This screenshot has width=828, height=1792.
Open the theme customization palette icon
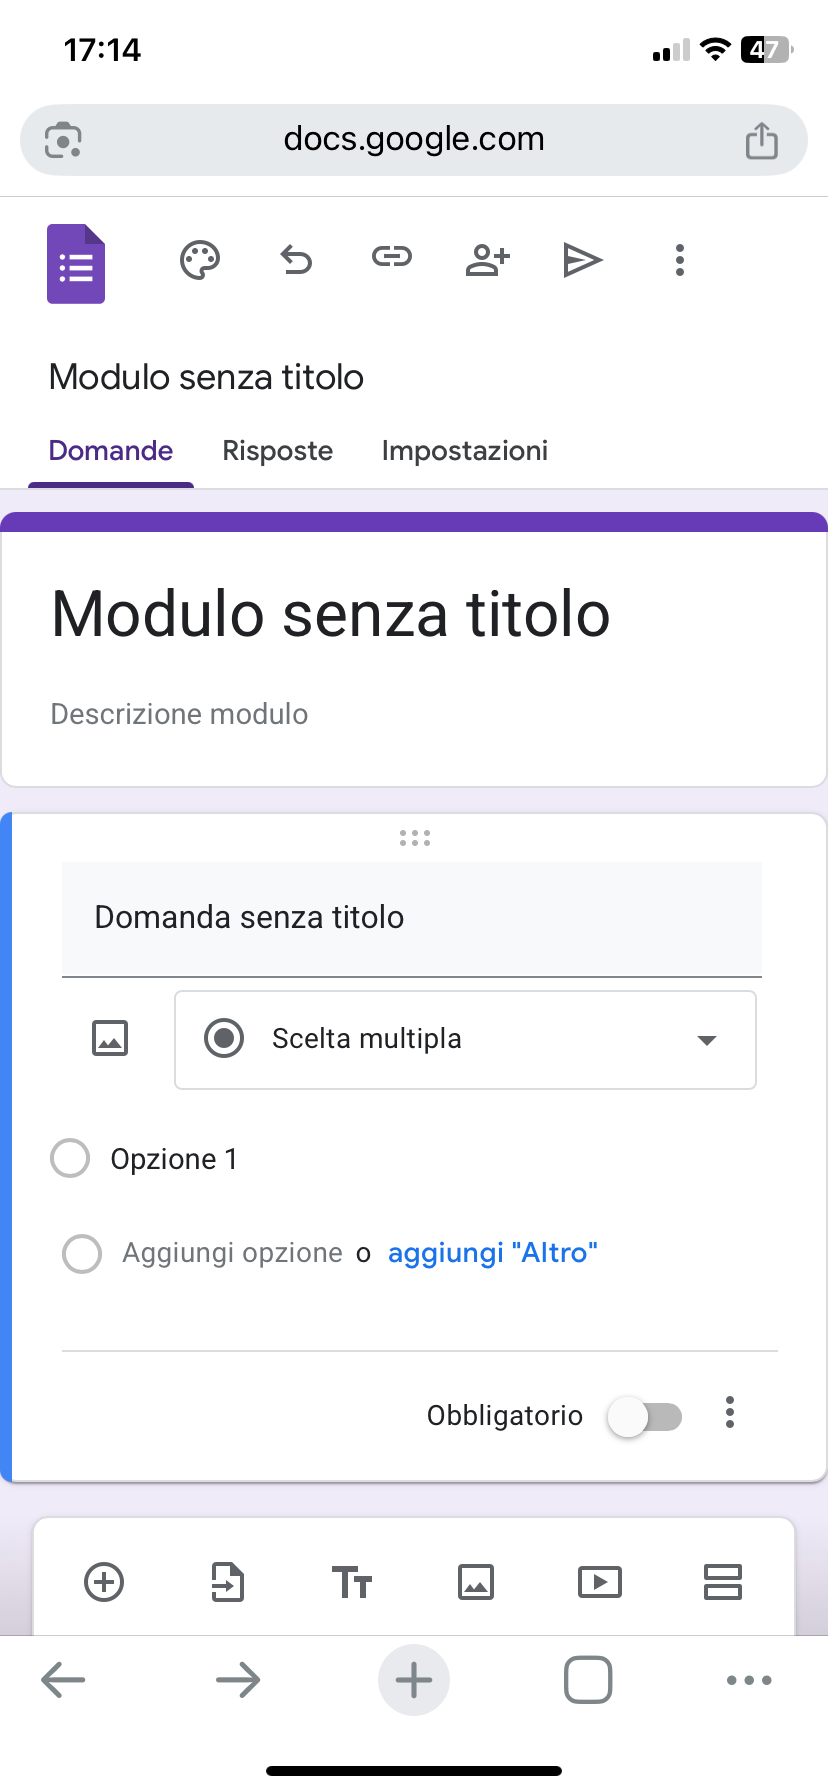coord(200,260)
